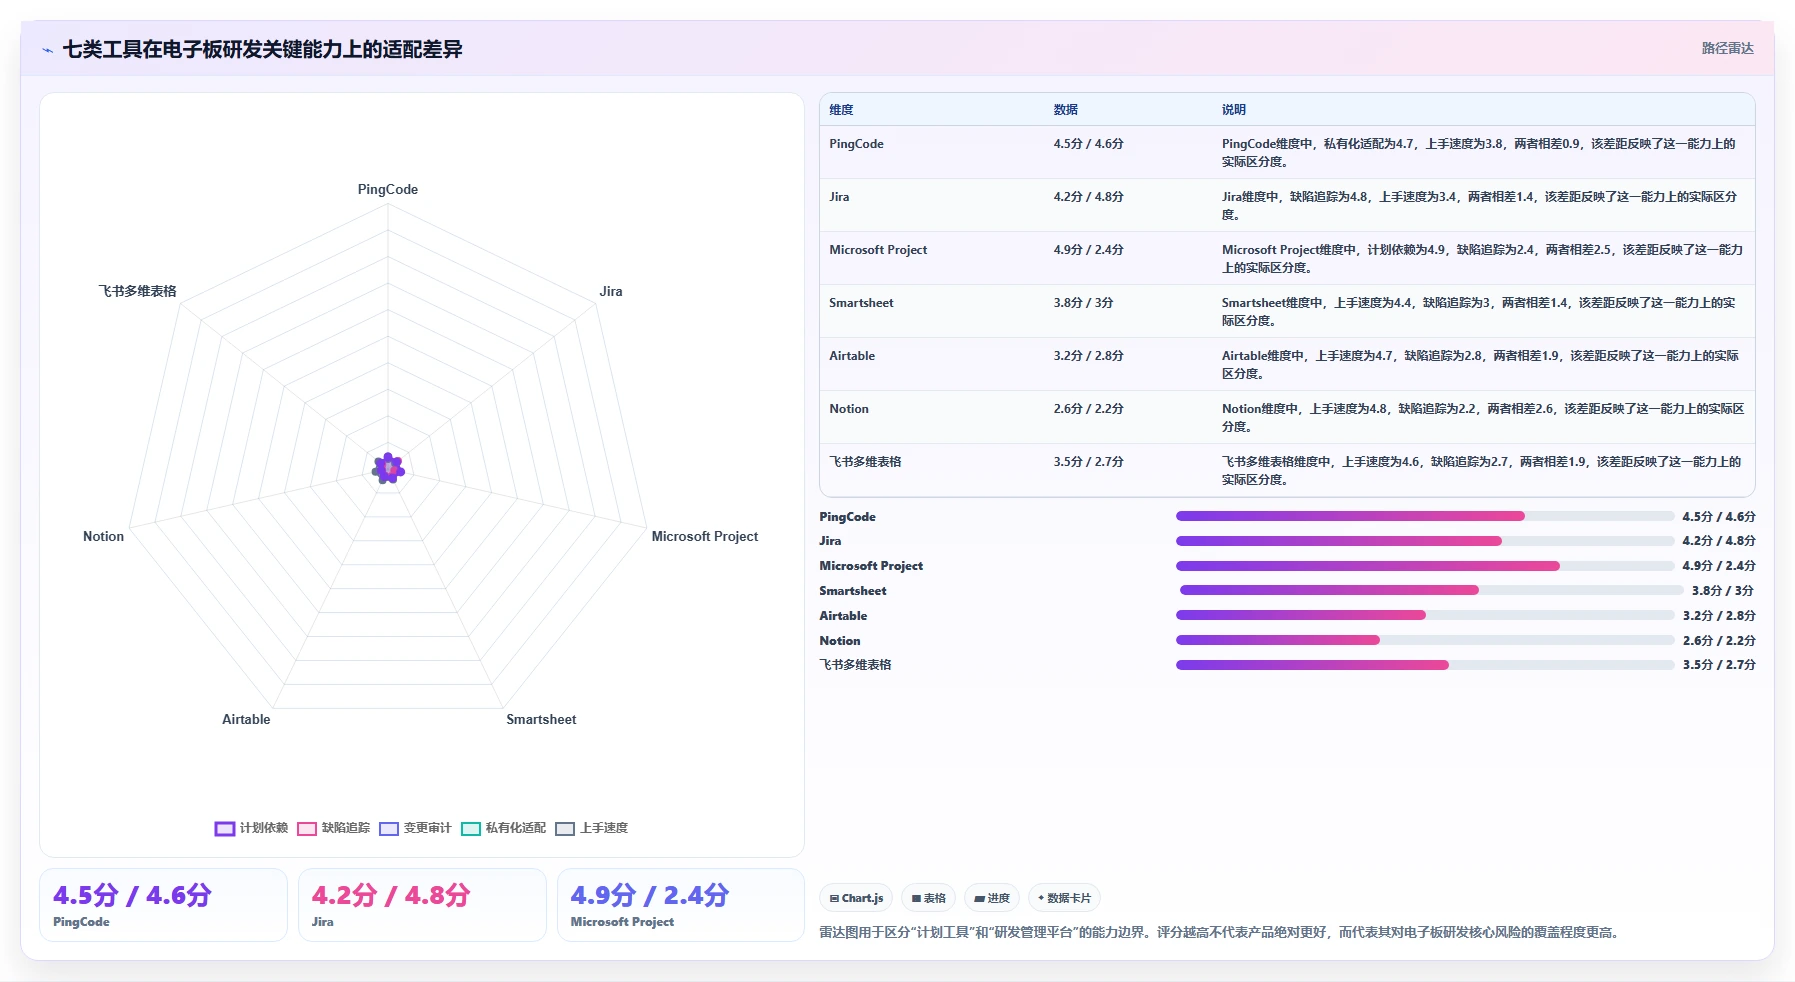Click the 3.8分 / 3分 value beside Smartsheet bar
Viewport: 1795px width, 982px height.
click(x=1722, y=591)
